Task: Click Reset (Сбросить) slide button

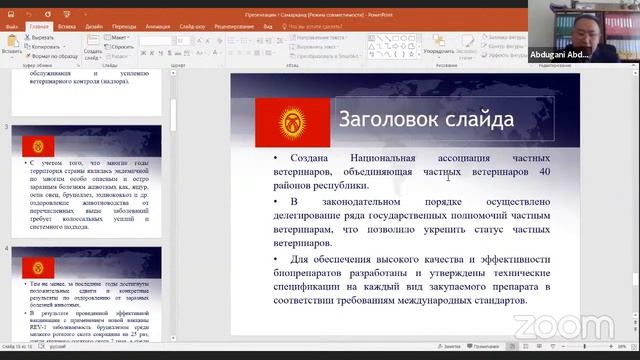Action: click(119, 47)
